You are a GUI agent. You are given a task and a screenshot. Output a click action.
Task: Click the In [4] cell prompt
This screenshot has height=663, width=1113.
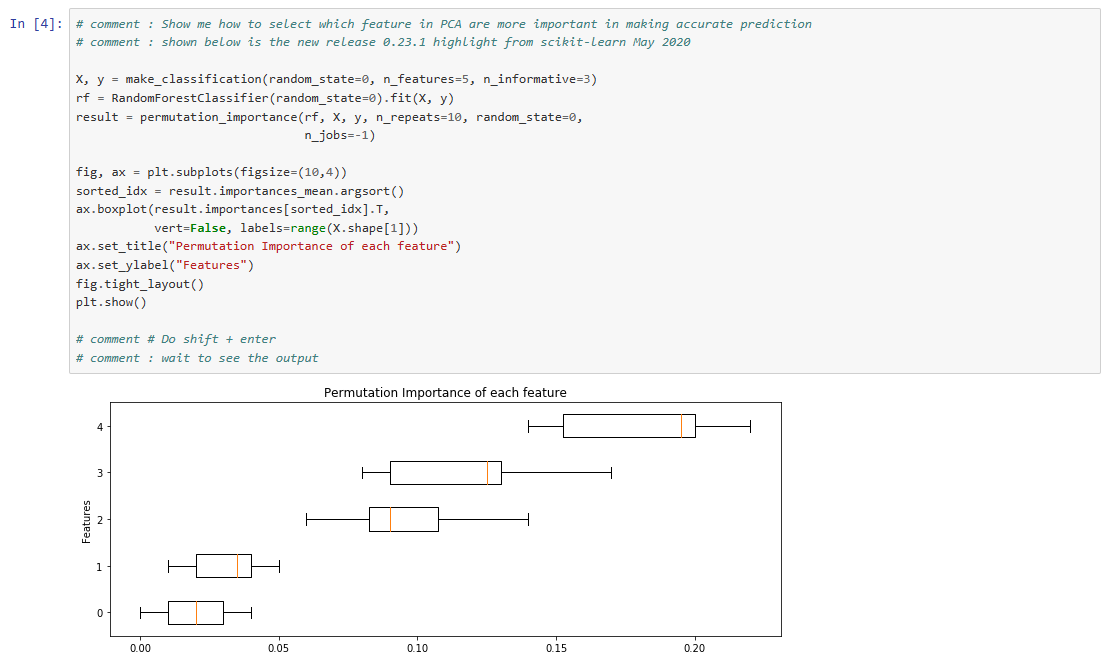click(x=36, y=24)
